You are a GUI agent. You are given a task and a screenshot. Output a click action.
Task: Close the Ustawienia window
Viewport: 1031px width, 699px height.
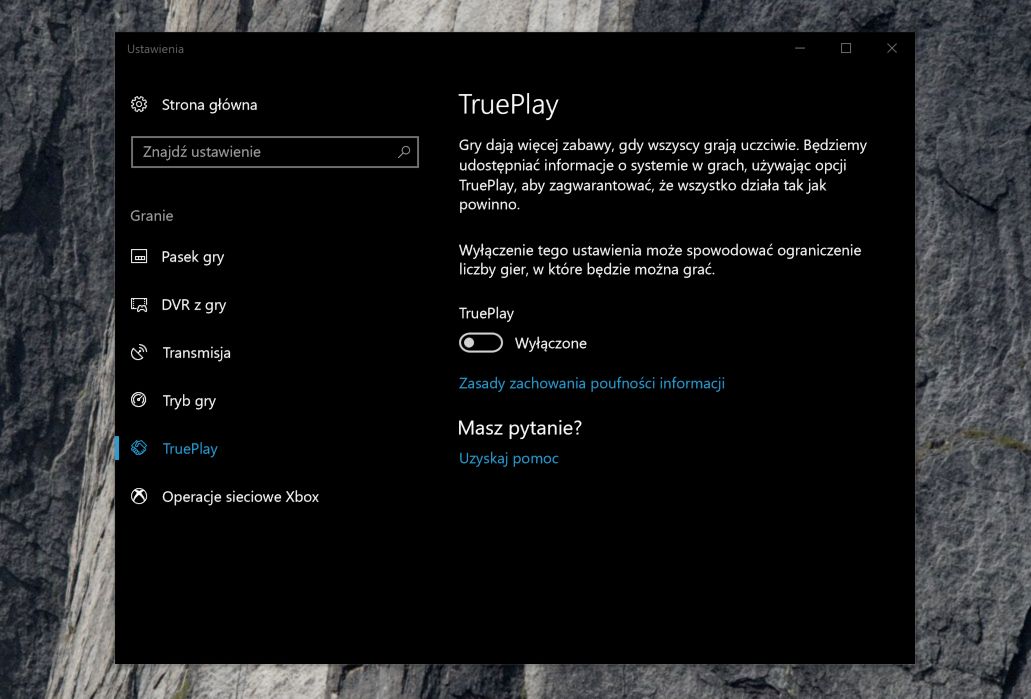coord(892,48)
